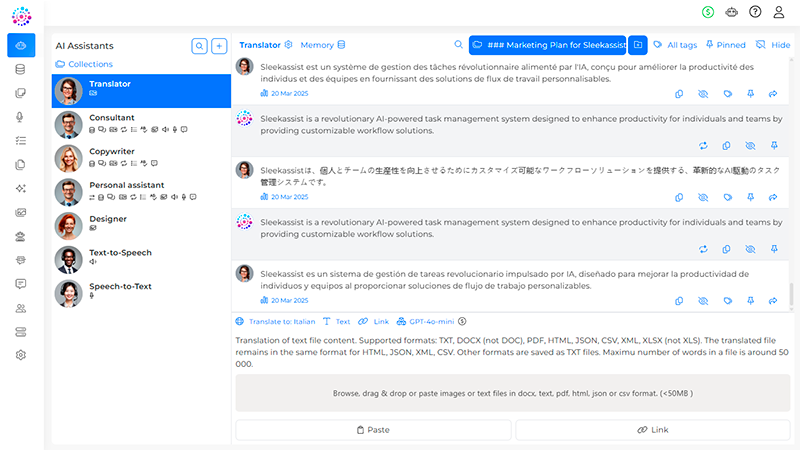Open Translator settings gear icon
The image size is (800, 450).
(288, 44)
